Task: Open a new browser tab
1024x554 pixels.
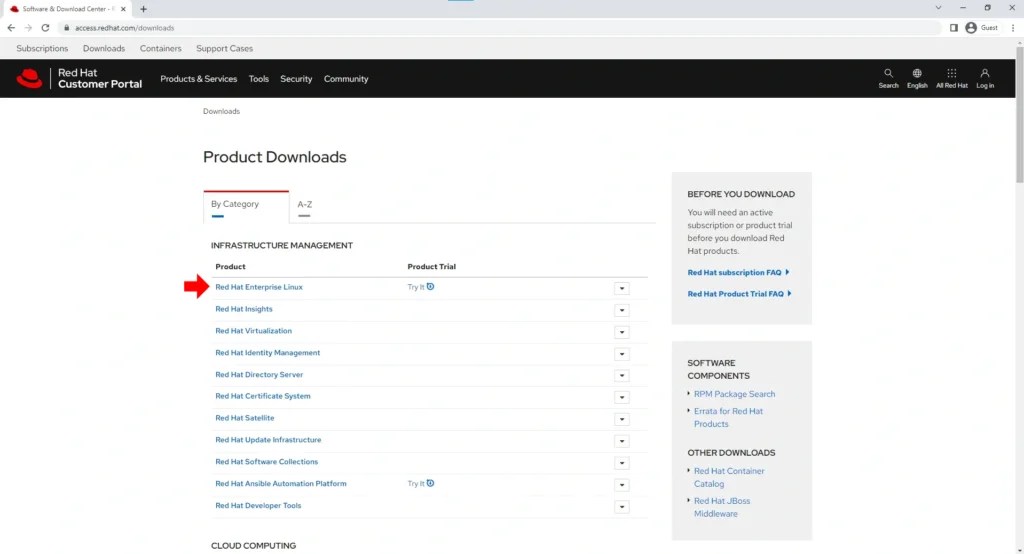Action: [143, 9]
